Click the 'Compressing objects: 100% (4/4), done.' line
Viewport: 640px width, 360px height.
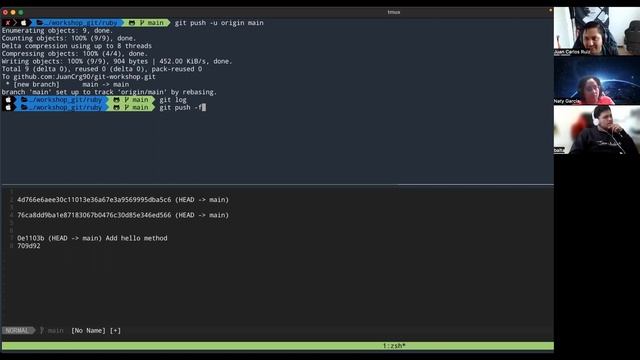tap(75, 53)
